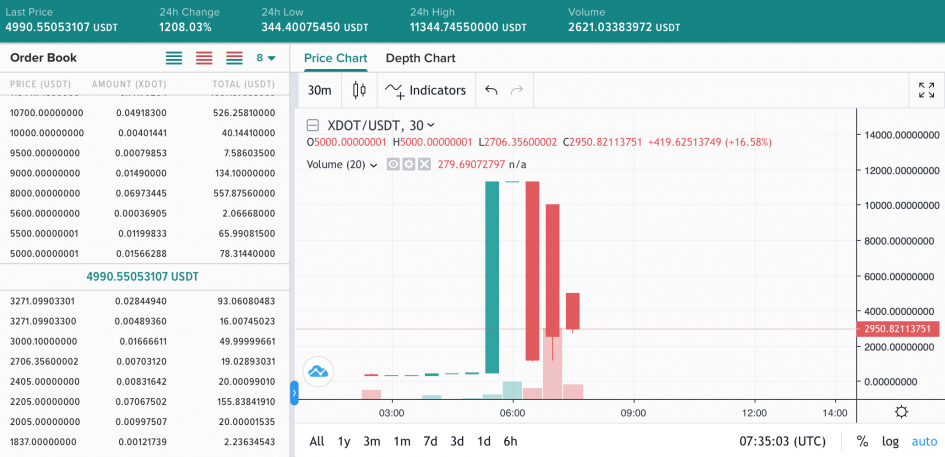
Task: Undo the last chart action
Action: click(491, 90)
